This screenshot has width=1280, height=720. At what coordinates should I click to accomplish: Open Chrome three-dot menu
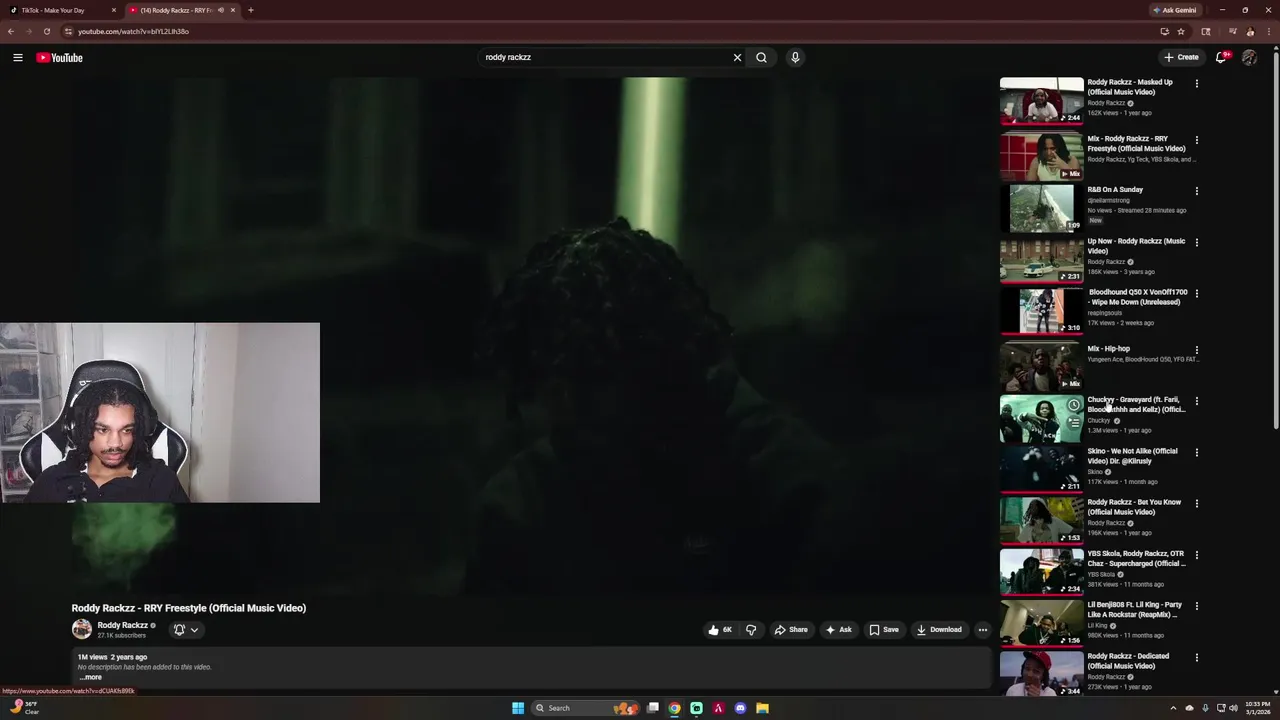[x=1267, y=31]
